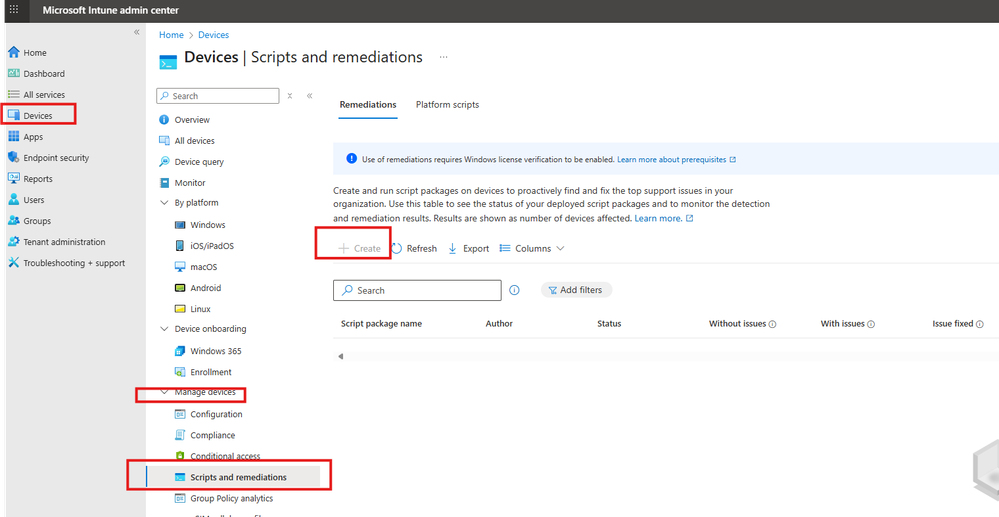Collapse the Devices menu pane chevron
The width and height of the screenshot is (999, 517).
310,96
